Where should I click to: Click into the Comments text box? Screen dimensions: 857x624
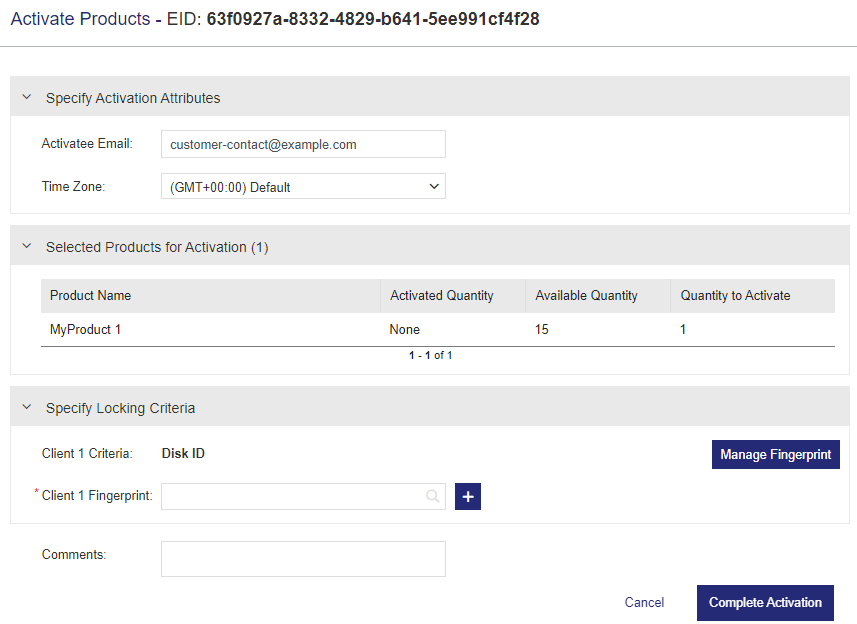point(303,559)
